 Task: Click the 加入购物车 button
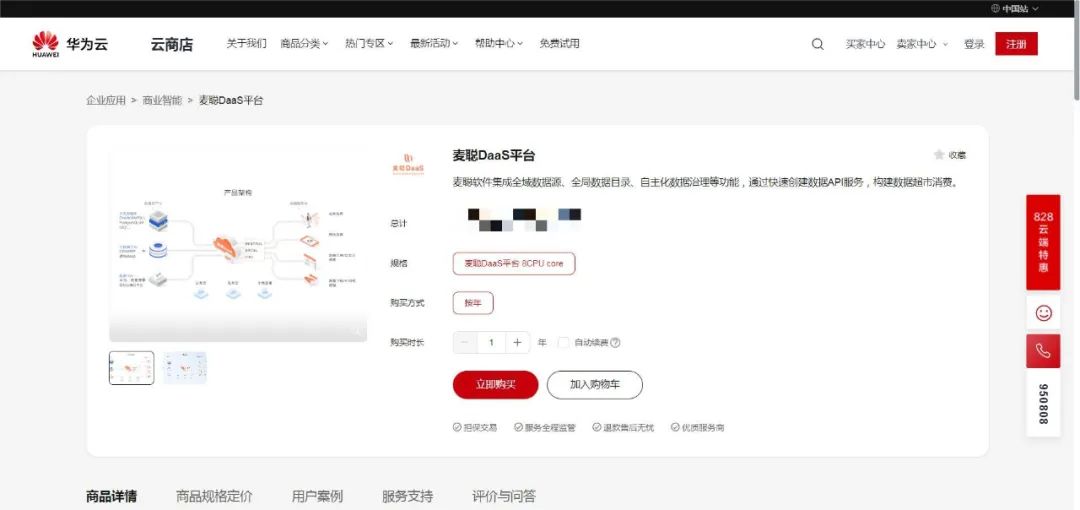tap(595, 385)
